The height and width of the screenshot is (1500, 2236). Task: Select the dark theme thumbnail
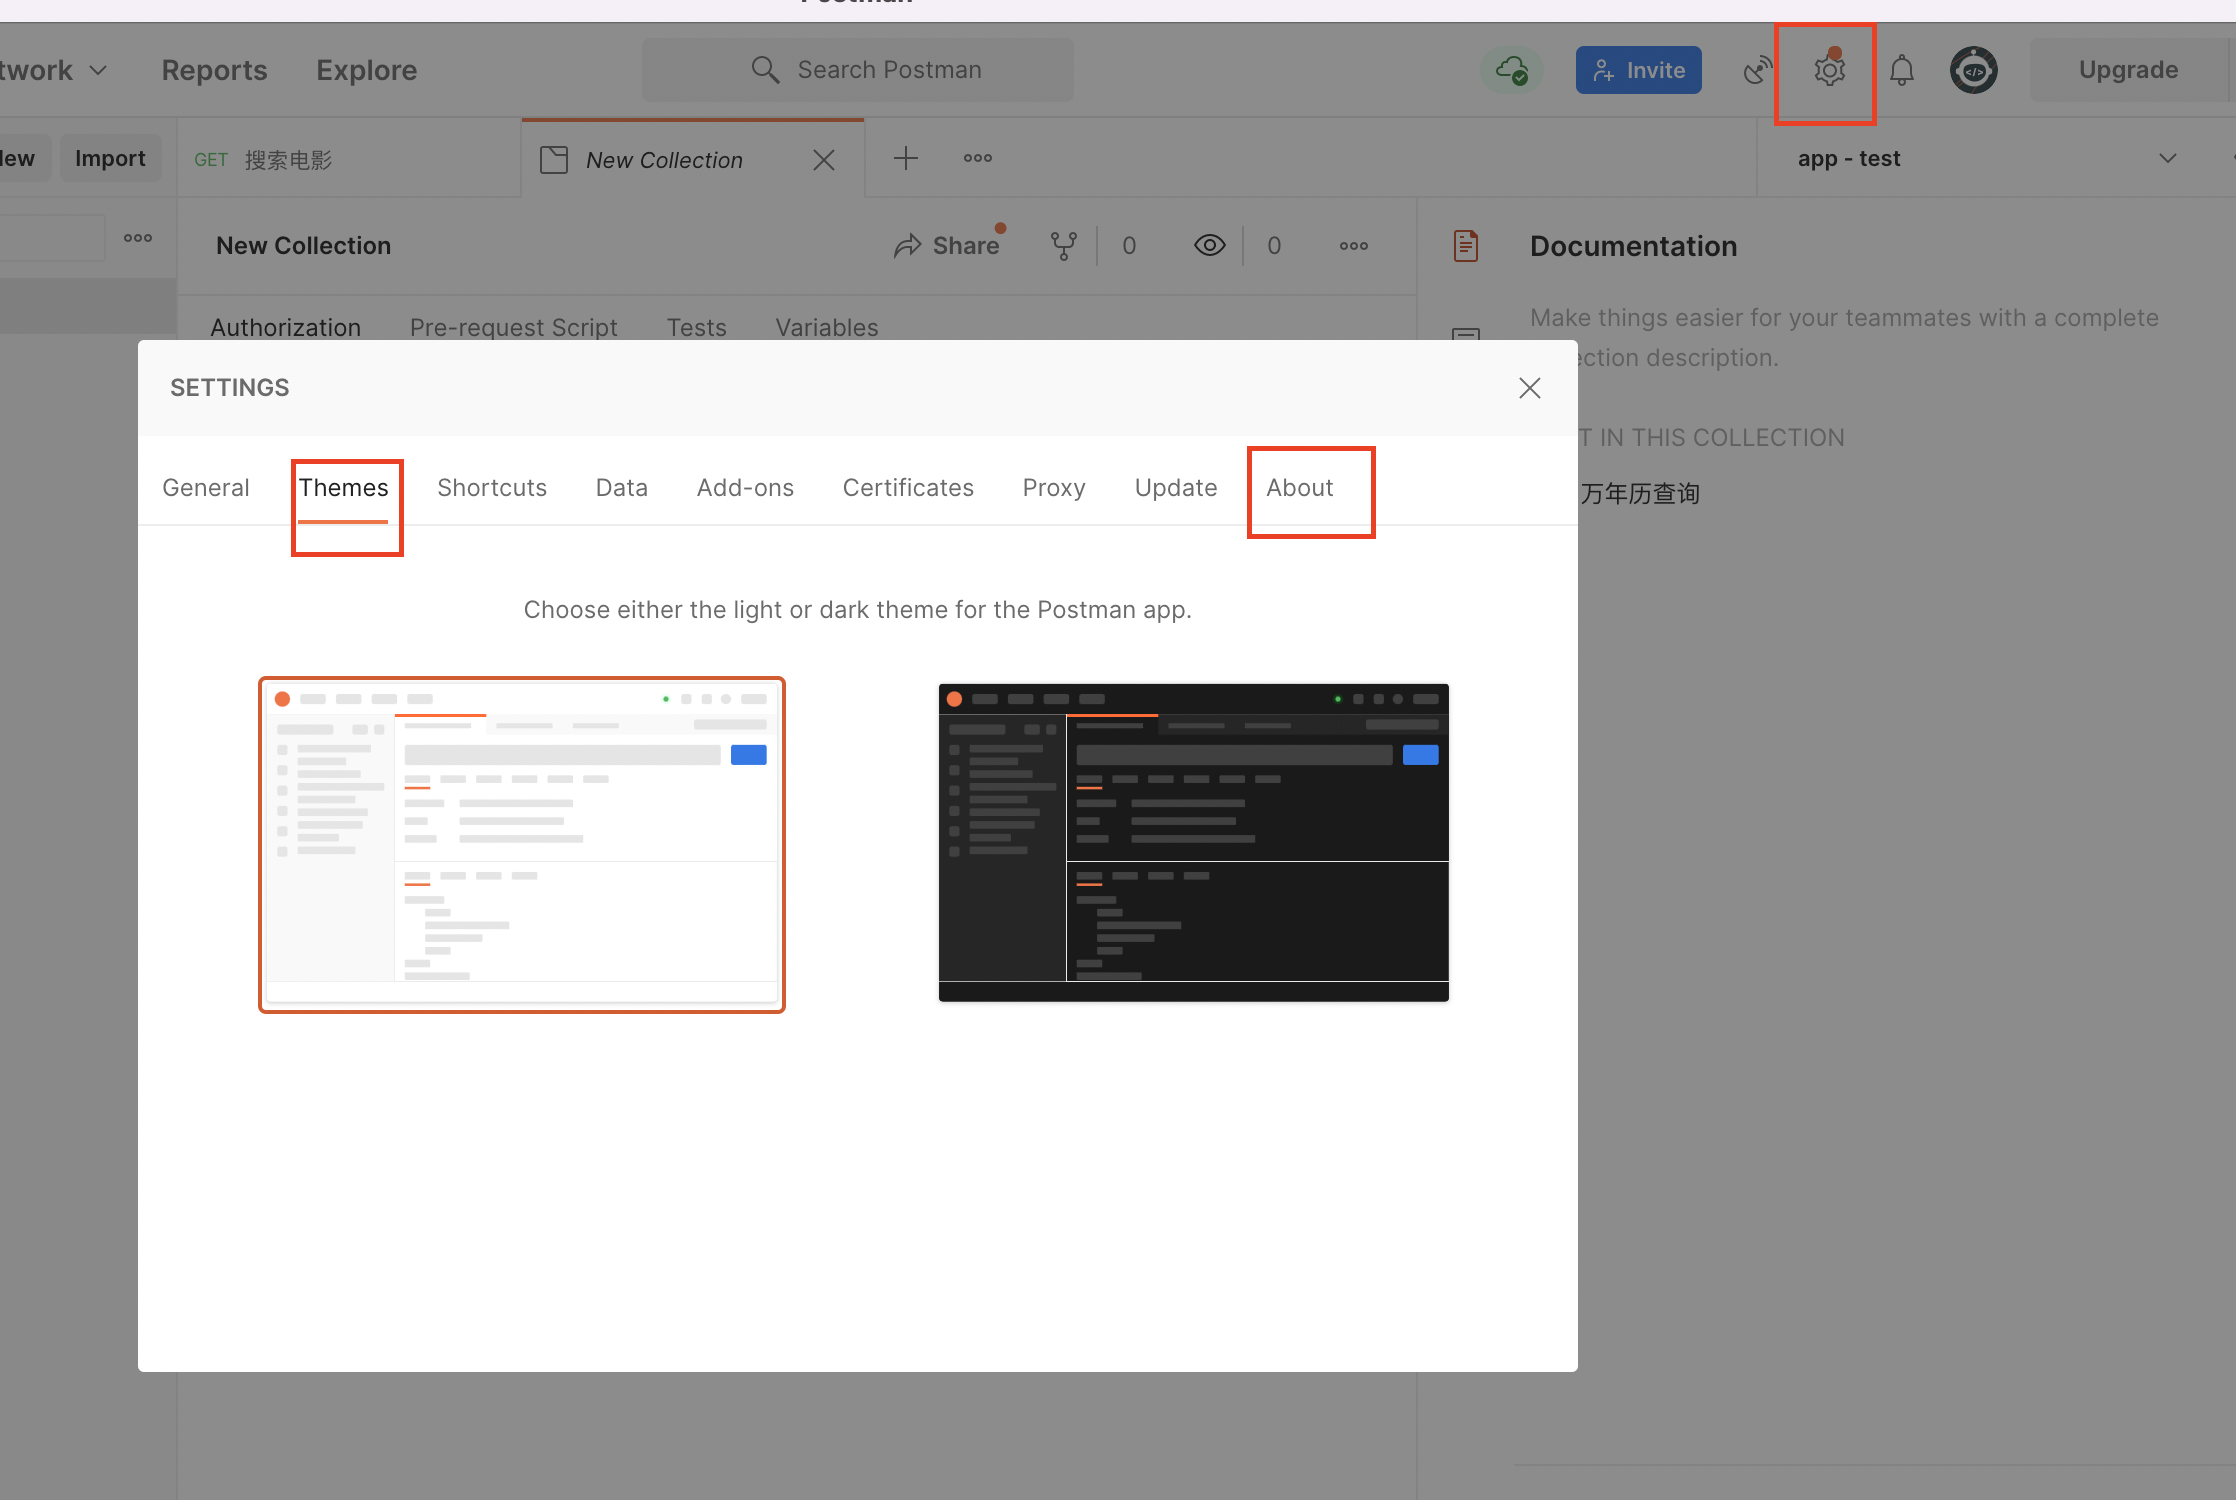[x=1193, y=843]
